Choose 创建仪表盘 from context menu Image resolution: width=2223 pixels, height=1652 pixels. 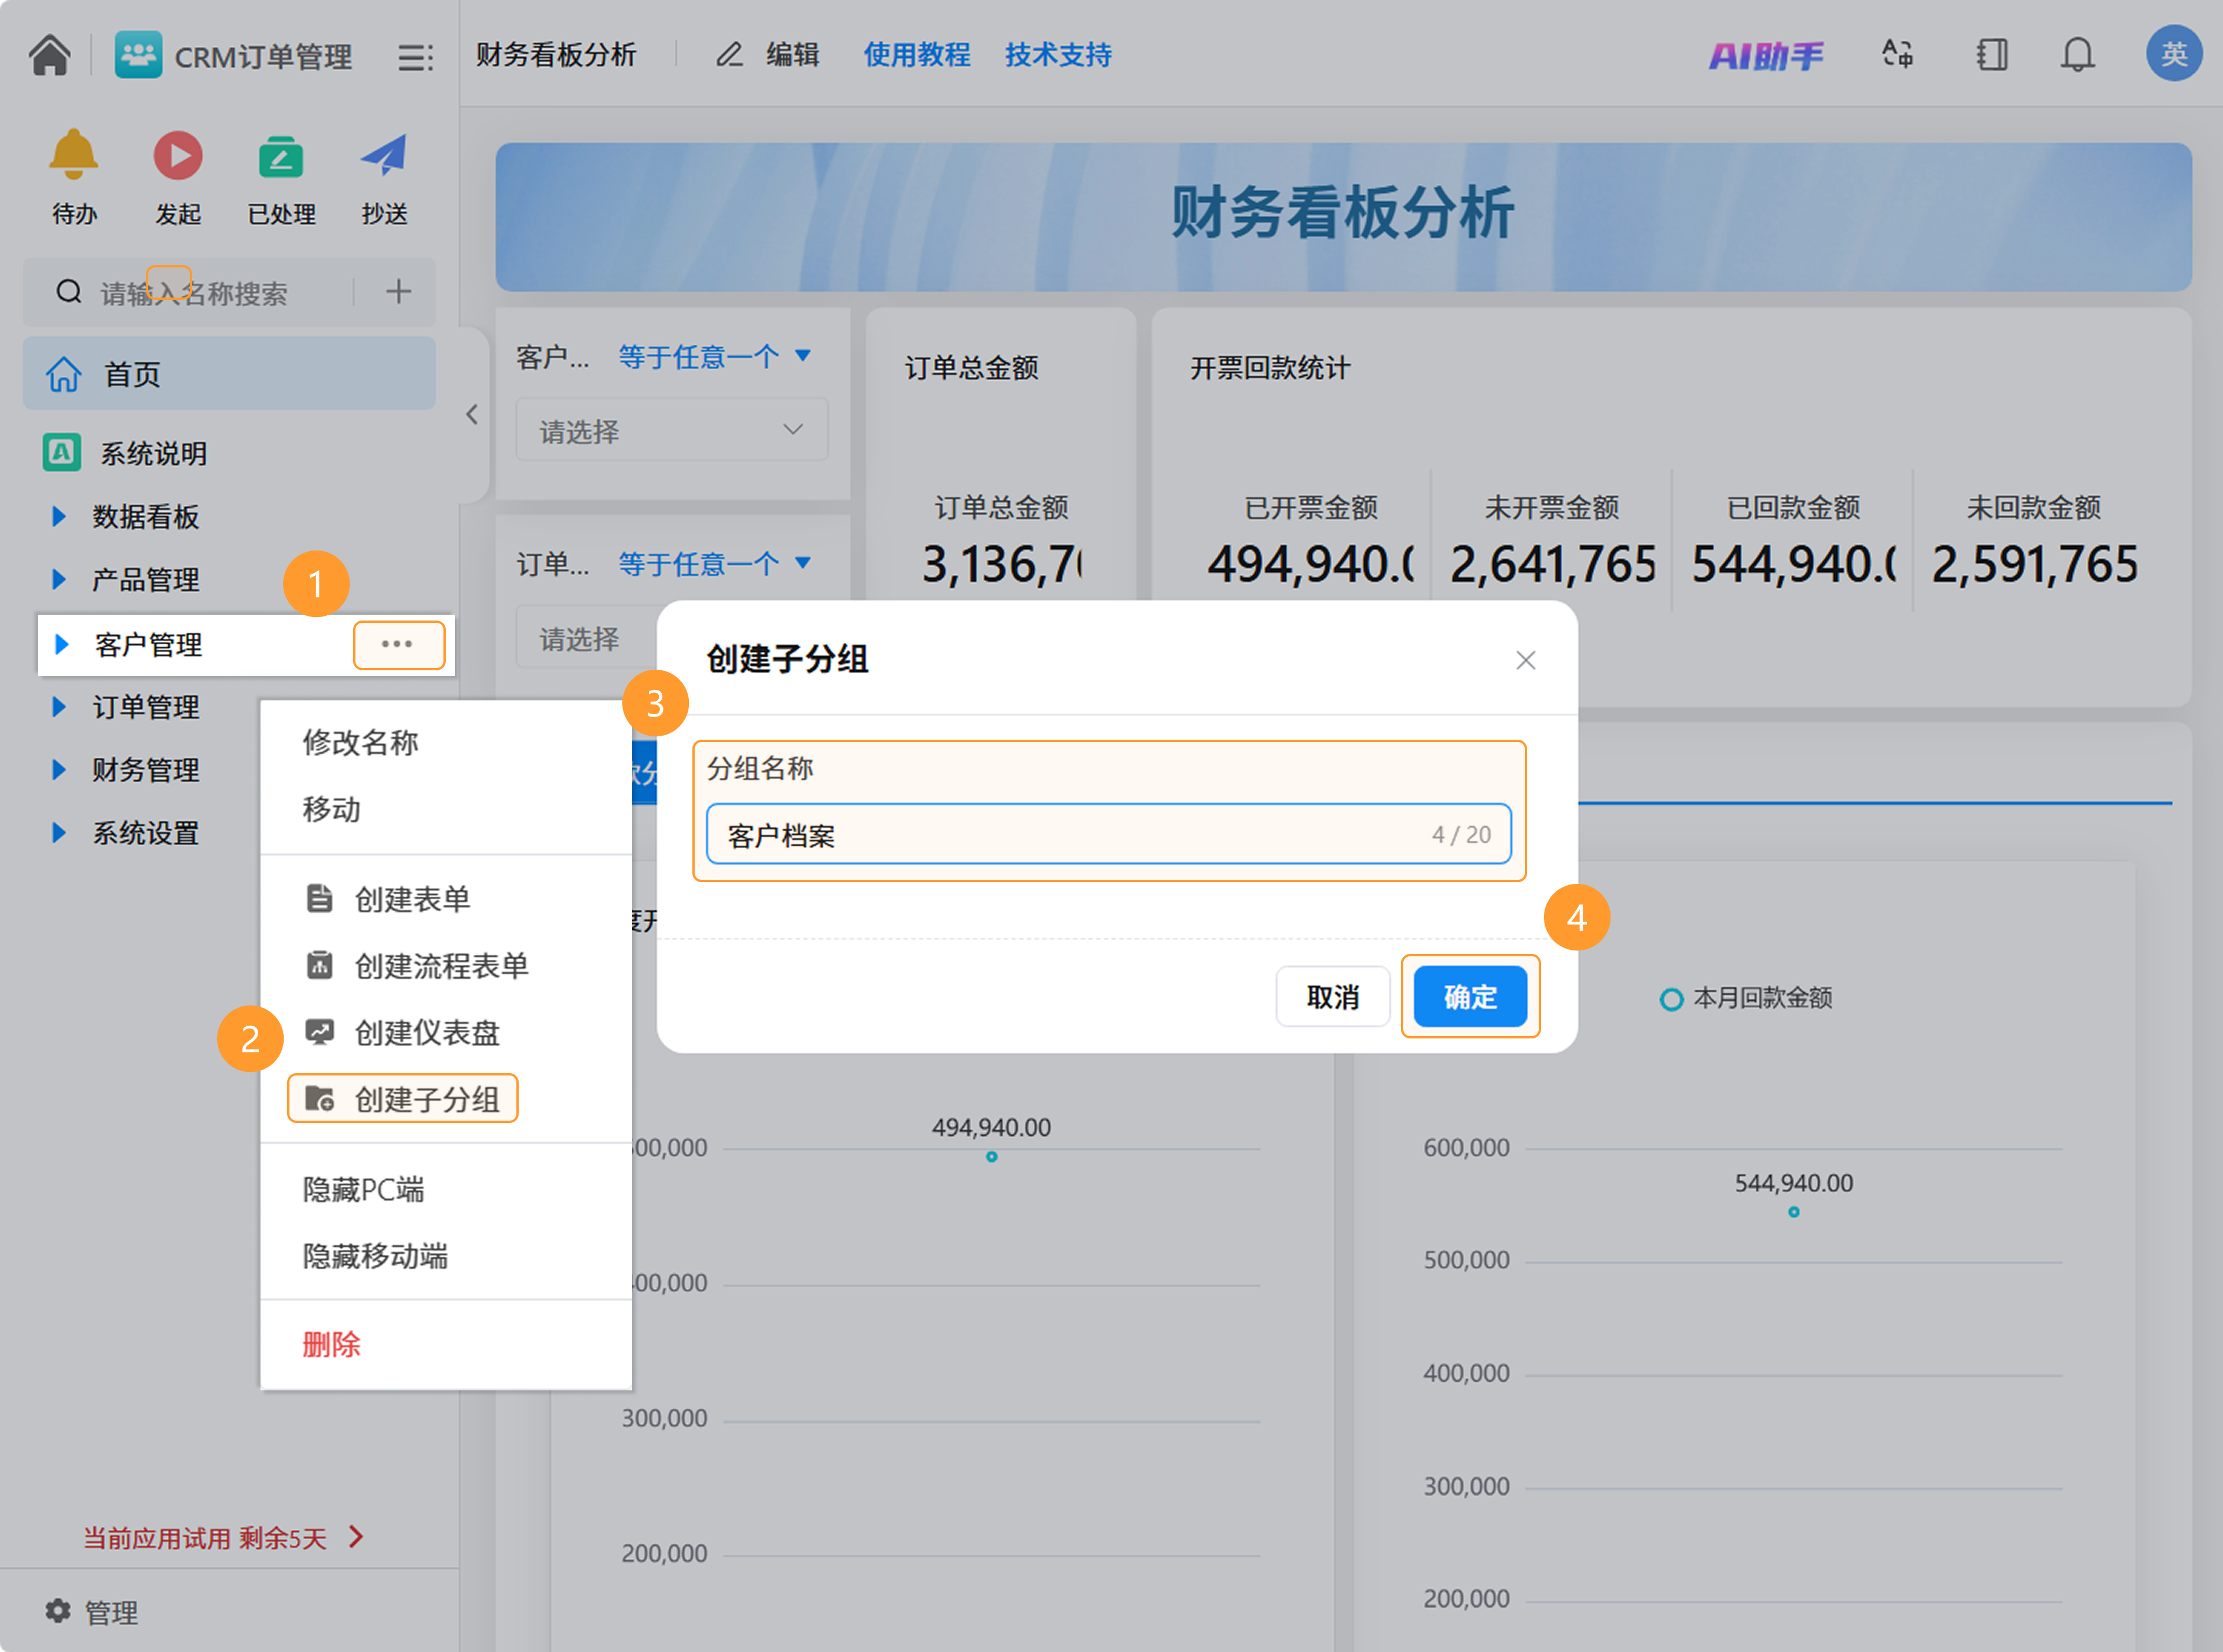401,1032
